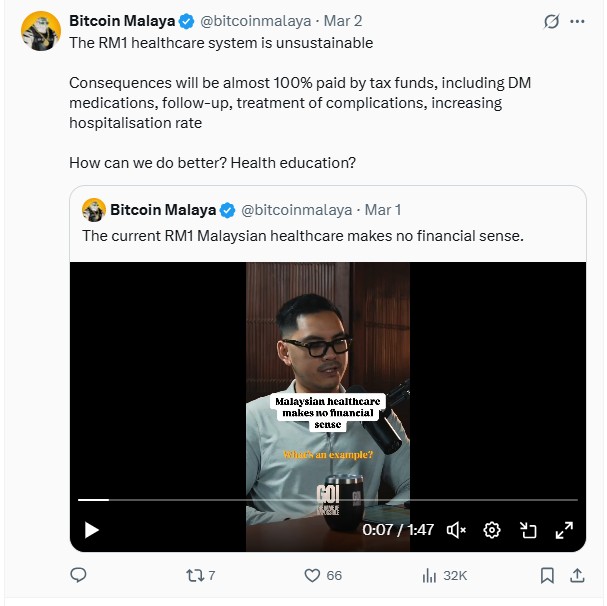Open Bitcoin Malaya profile avatar
607x606 pixels.
pyautogui.click(x=41, y=31)
